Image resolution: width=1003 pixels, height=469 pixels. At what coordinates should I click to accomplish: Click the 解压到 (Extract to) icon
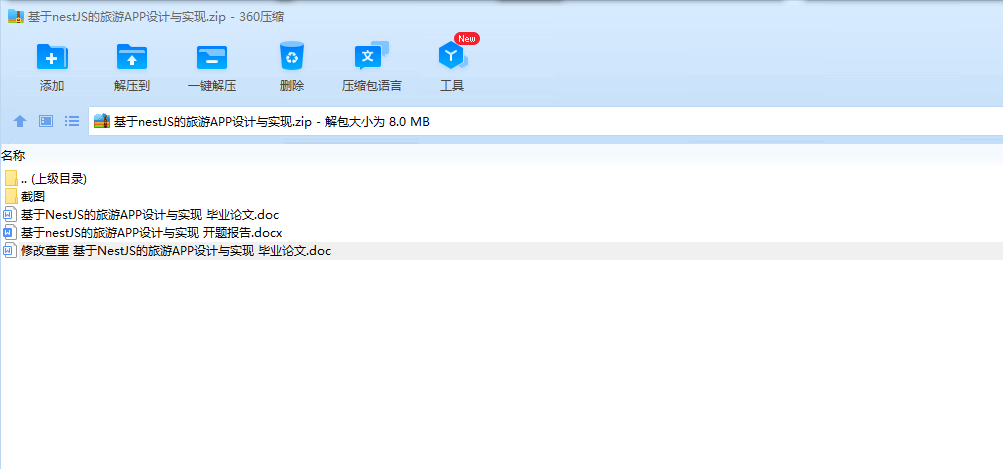click(132, 56)
